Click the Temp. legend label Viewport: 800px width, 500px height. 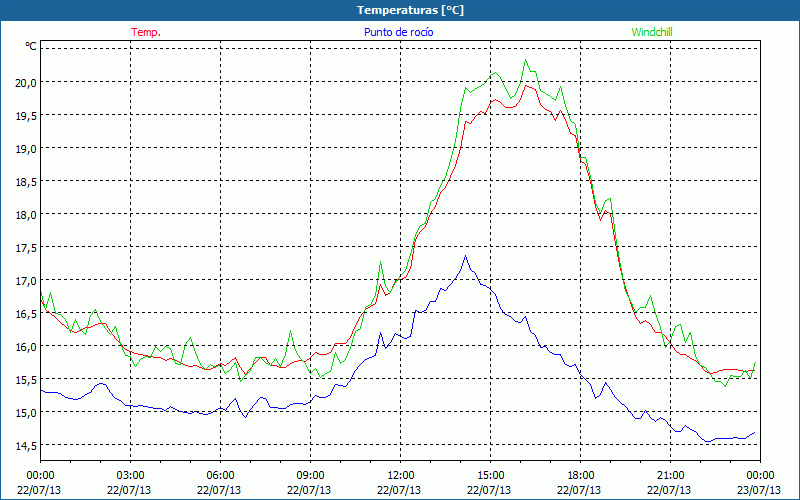click(146, 32)
